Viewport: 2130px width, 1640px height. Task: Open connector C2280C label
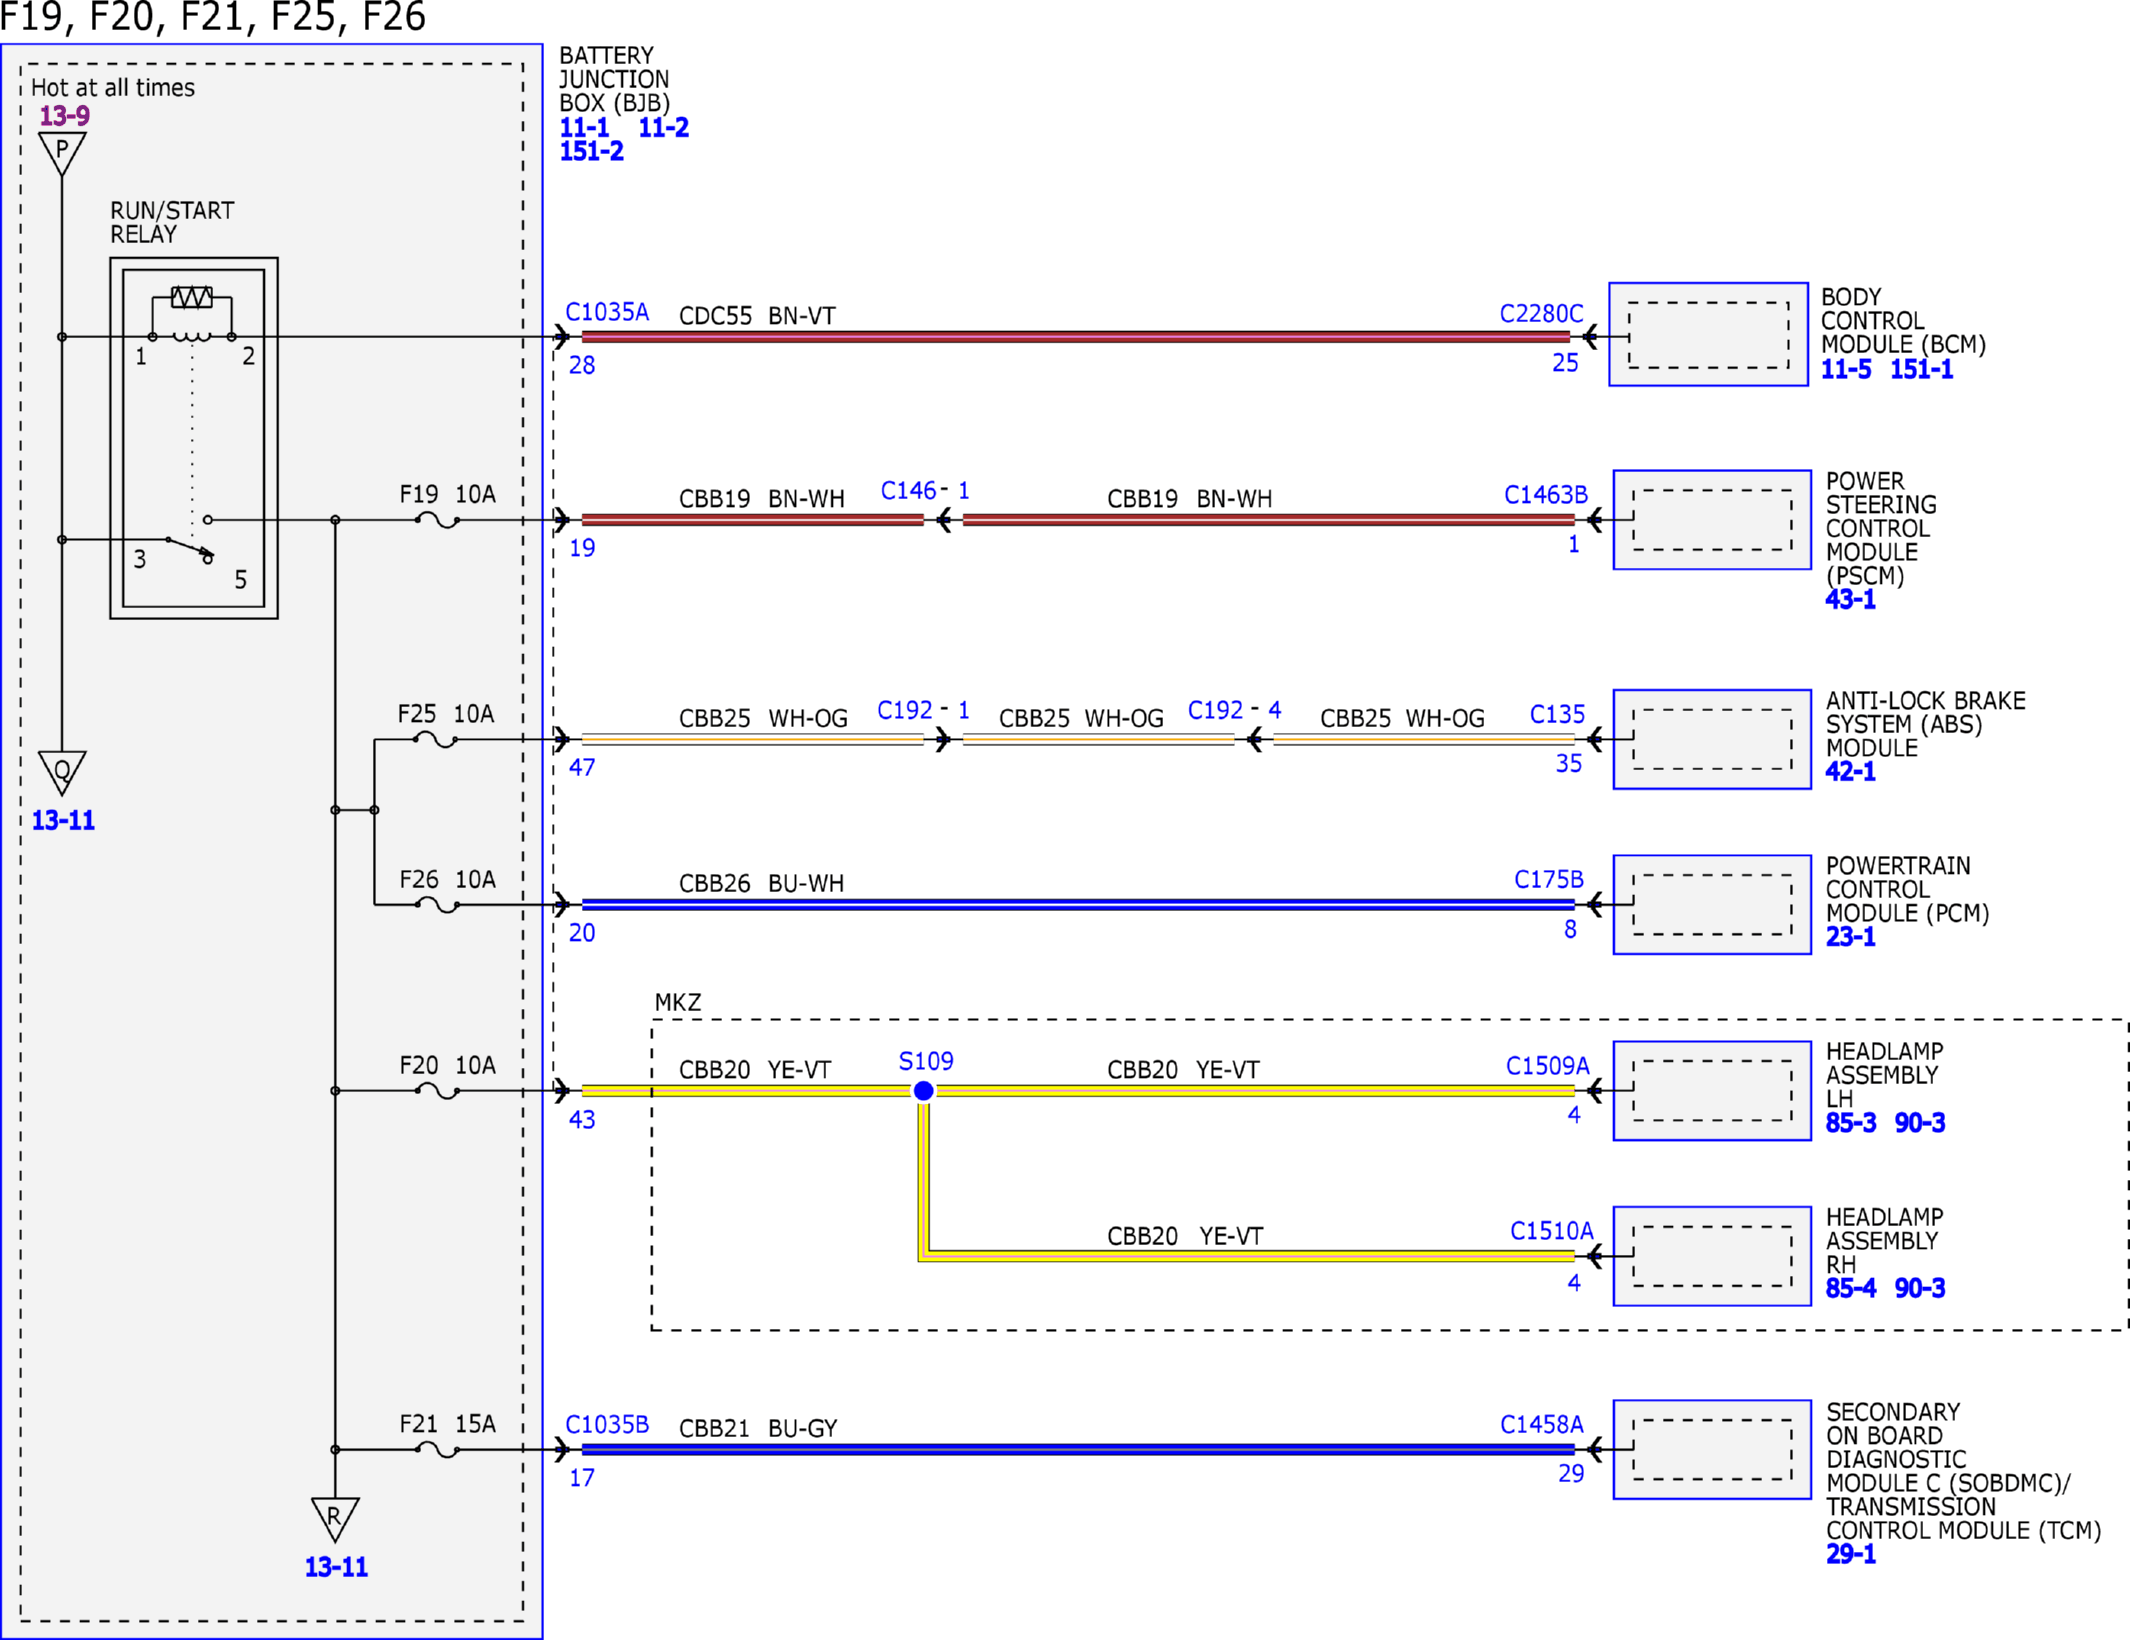coord(1541,314)
